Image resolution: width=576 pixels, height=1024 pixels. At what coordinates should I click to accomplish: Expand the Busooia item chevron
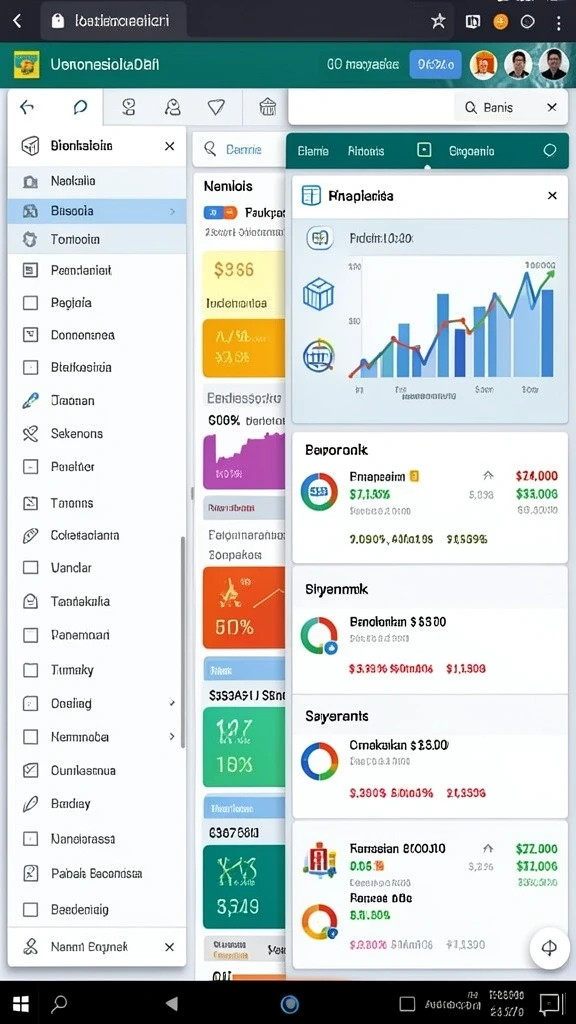tap(172, 211)
